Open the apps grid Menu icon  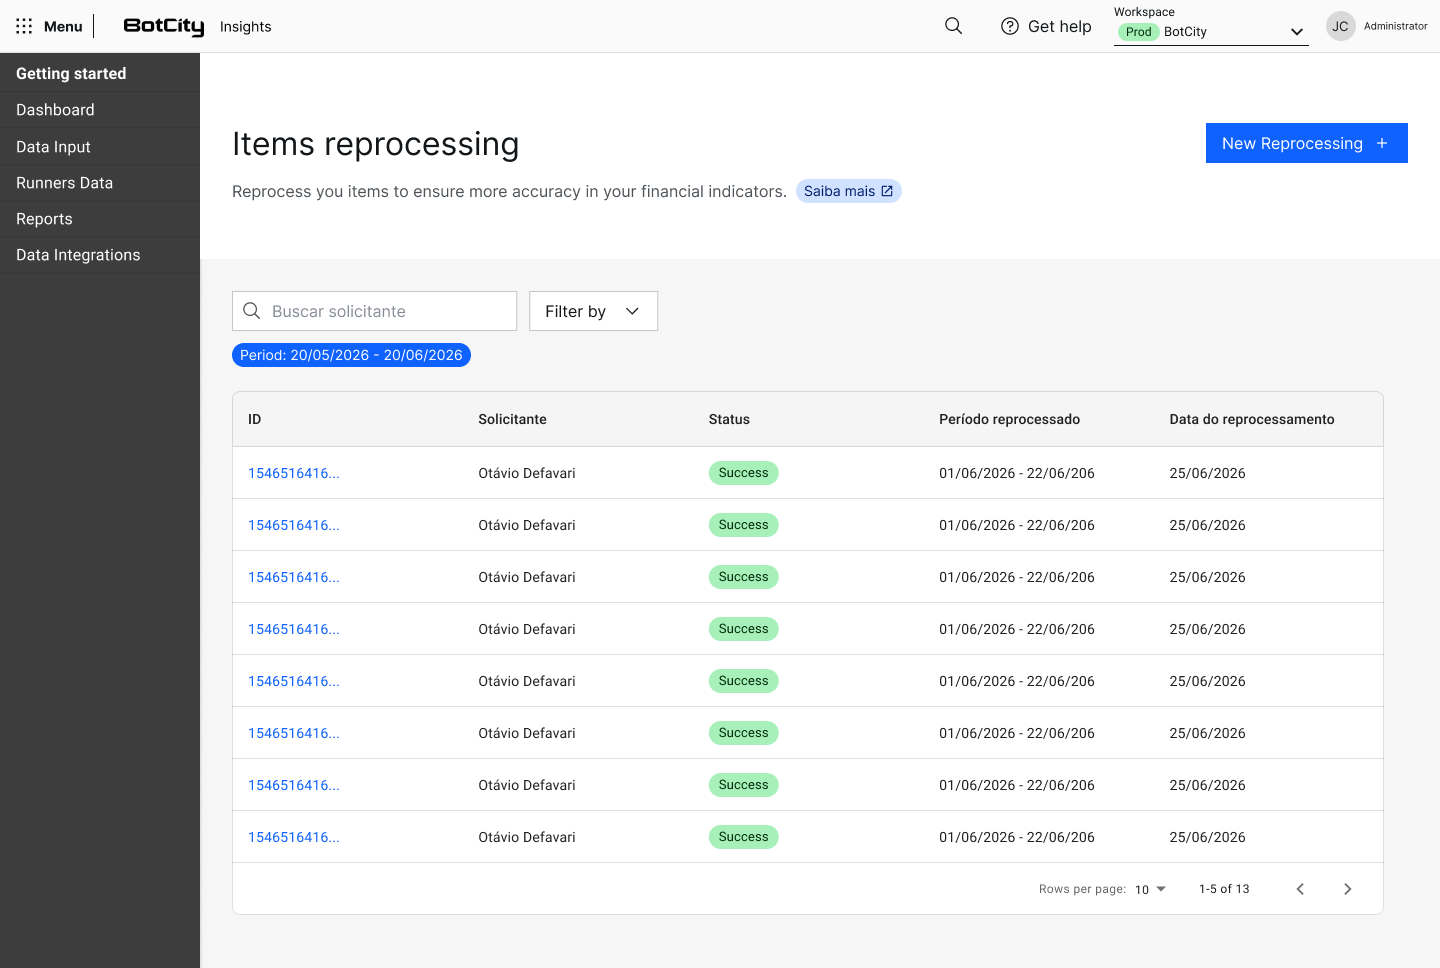(24, 26)
